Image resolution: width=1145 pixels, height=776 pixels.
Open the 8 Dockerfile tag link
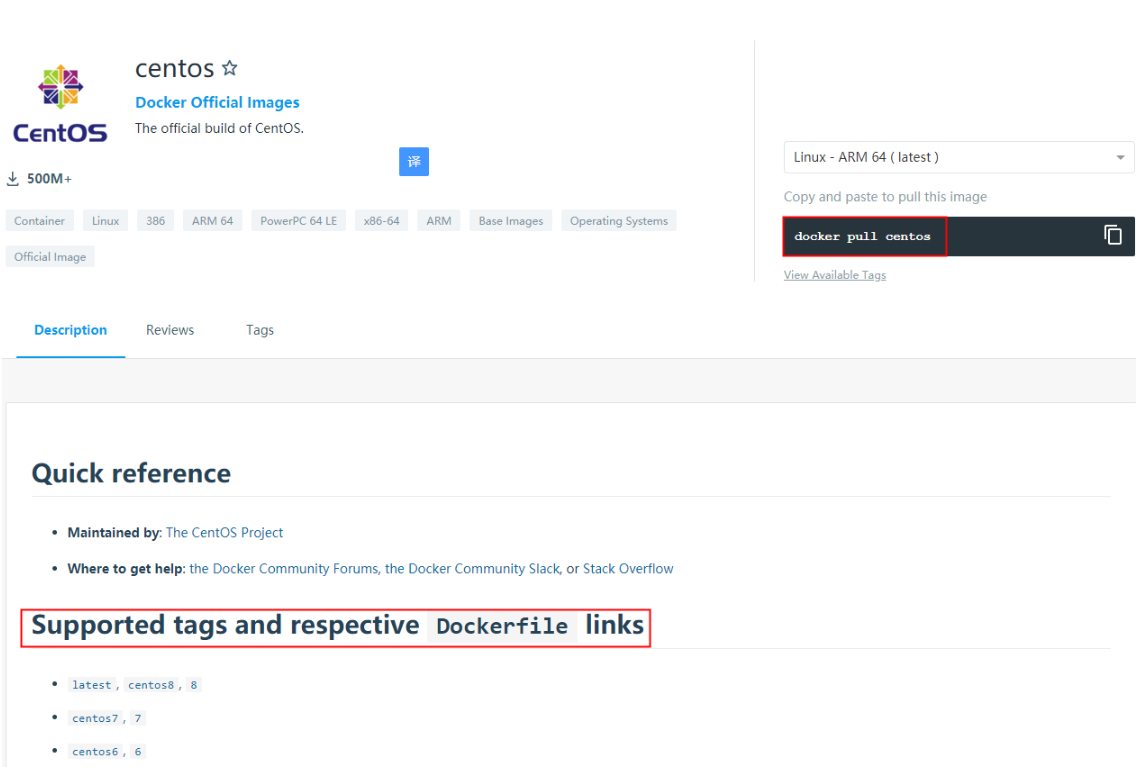(194, 685)
